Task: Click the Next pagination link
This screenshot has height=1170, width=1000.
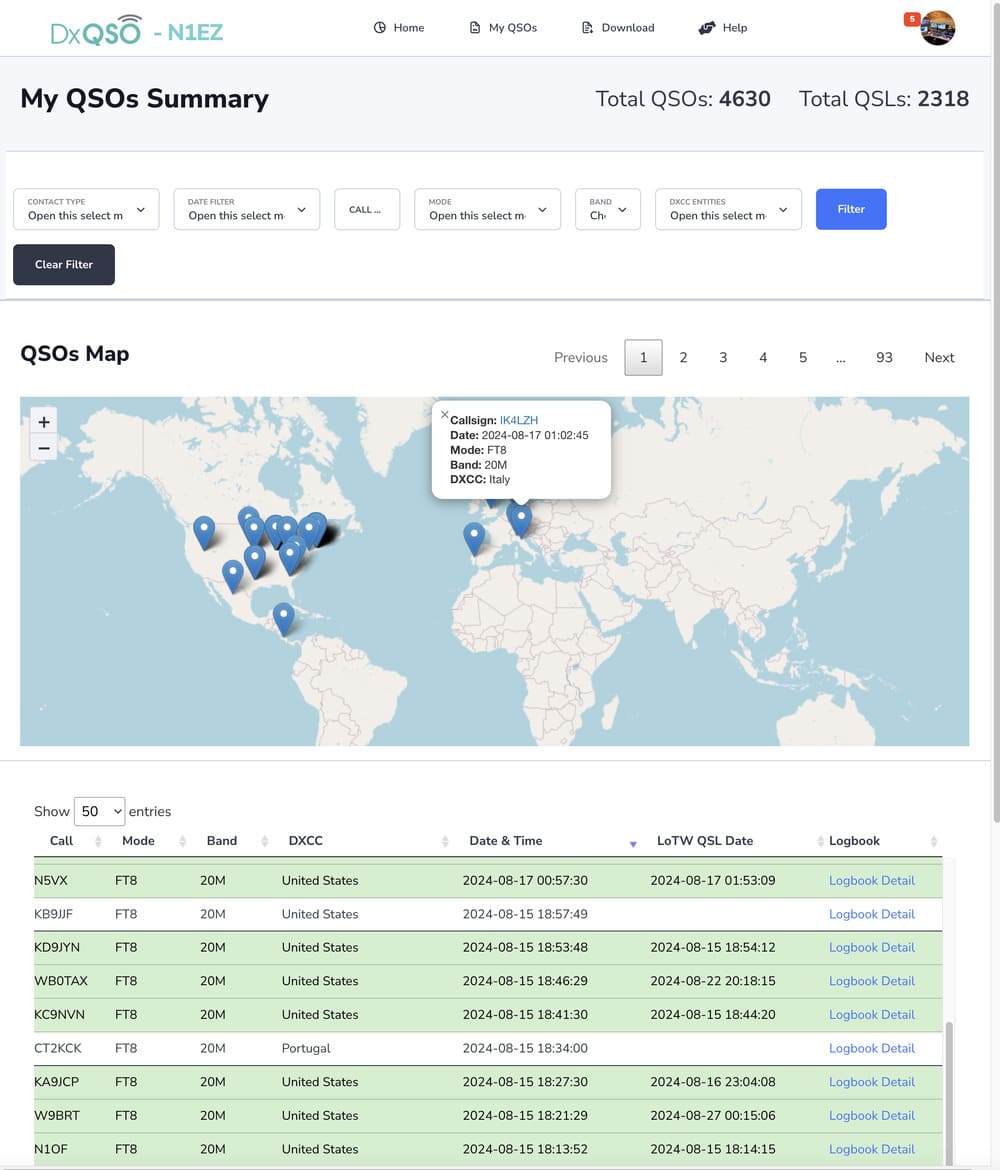Action: [x=939, y=357]
